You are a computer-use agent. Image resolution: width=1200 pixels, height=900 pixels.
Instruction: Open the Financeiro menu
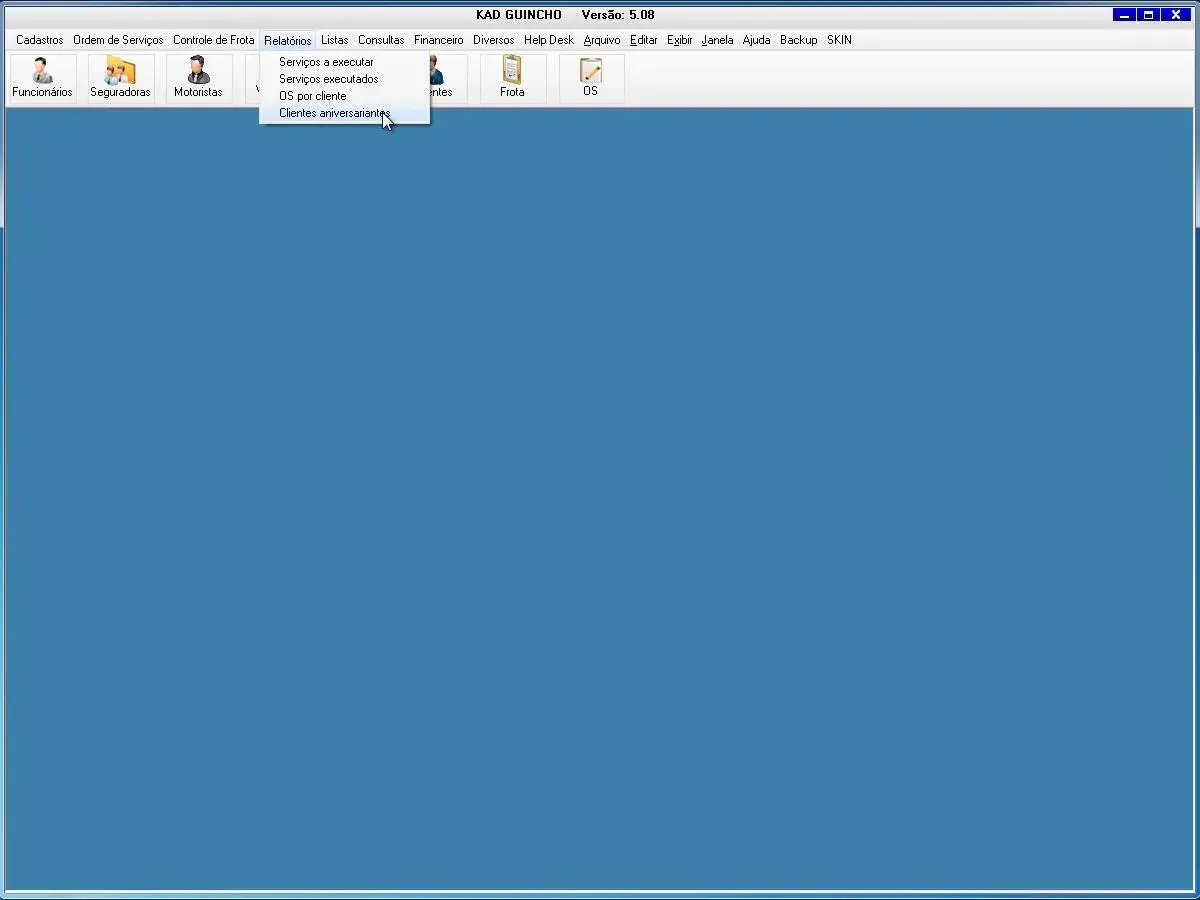coord(439,40)
